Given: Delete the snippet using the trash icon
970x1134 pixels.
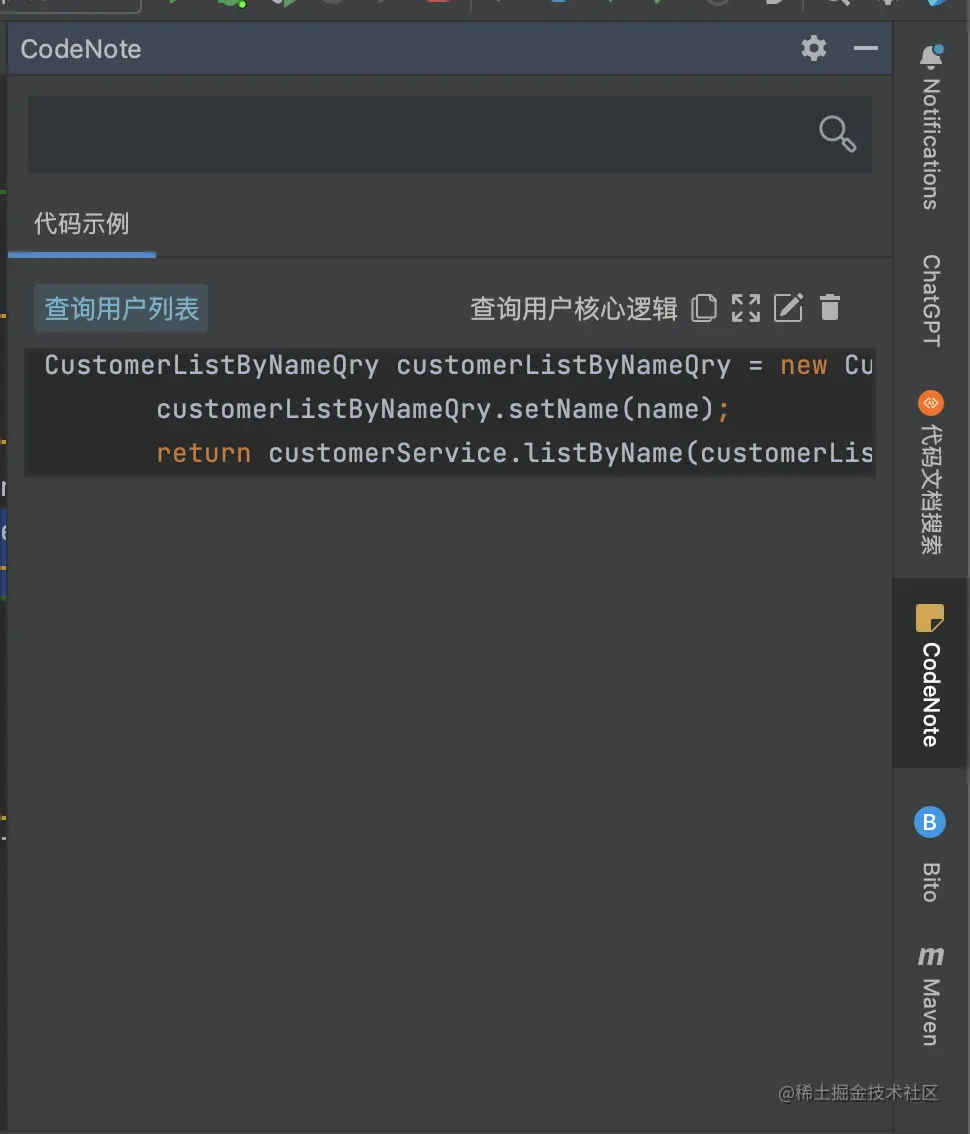Looking at the screenshot, I should [830, 308].
